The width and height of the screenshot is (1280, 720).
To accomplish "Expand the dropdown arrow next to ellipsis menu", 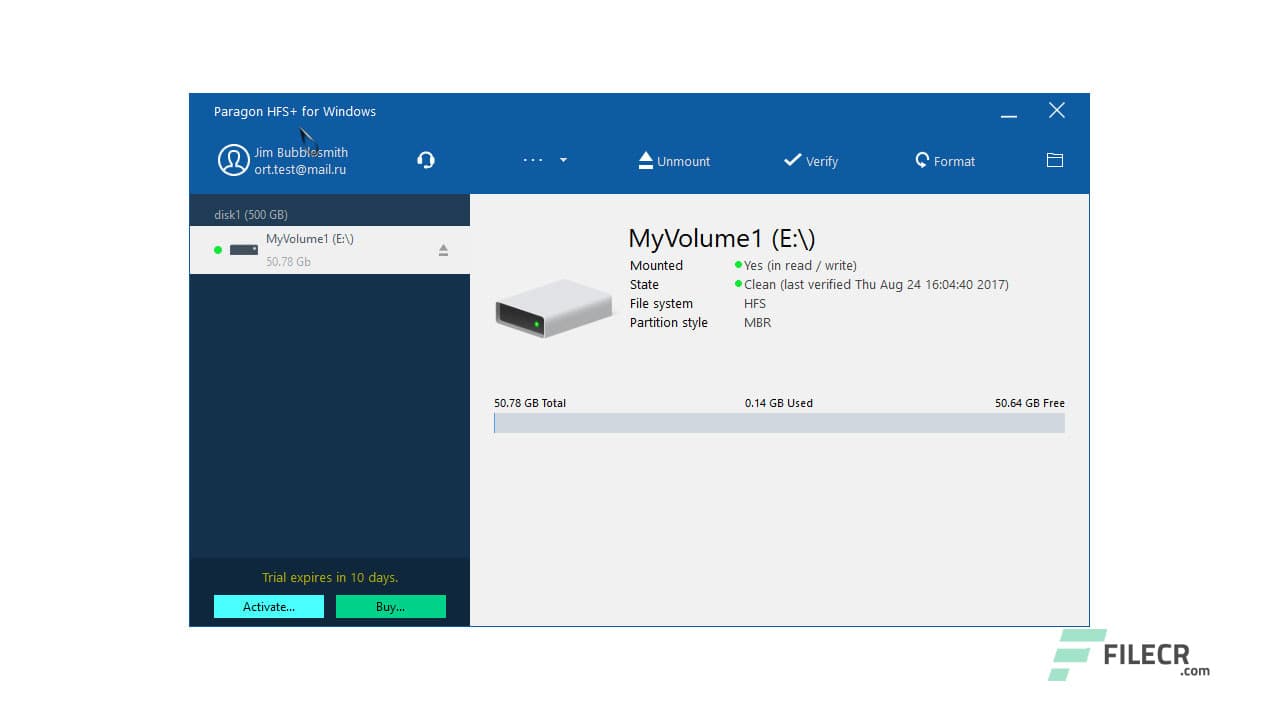I will point(563,160).
